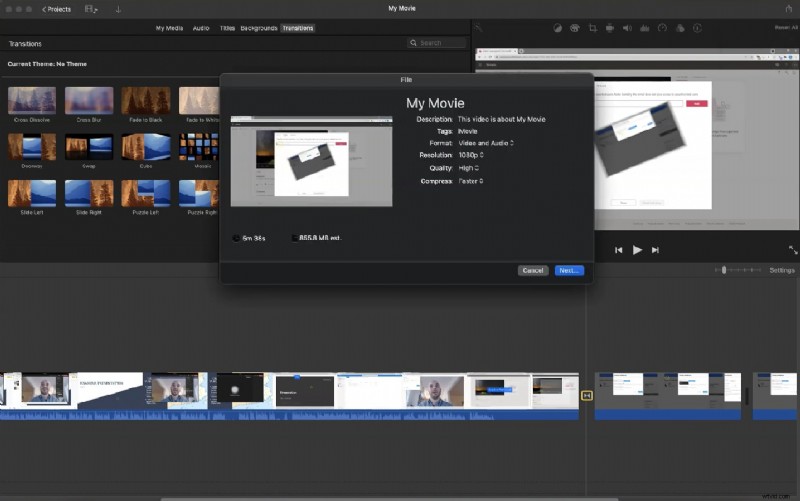Screen dimensions: 800x501
Task: Select the Cross Dissolve transition
Action: coord(32,101)
